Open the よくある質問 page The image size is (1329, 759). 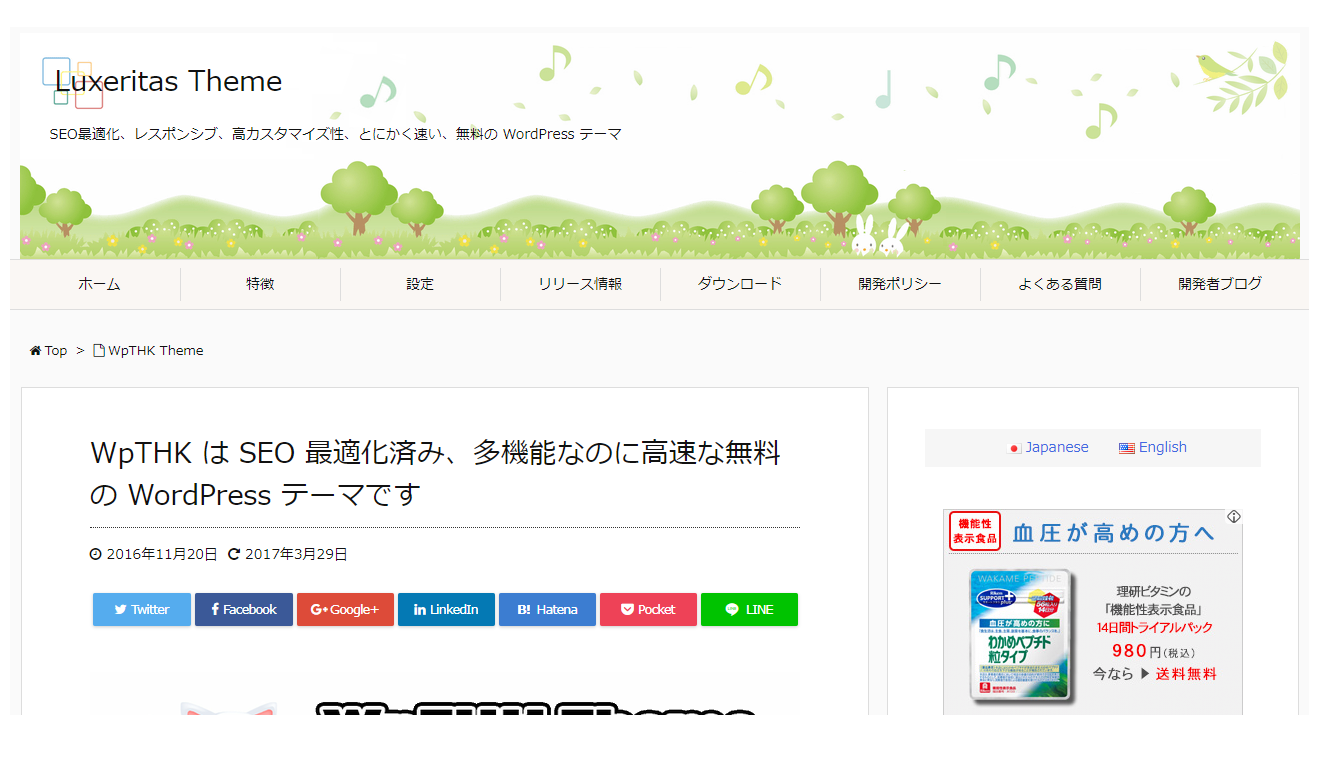click(x=1060, y=284)
